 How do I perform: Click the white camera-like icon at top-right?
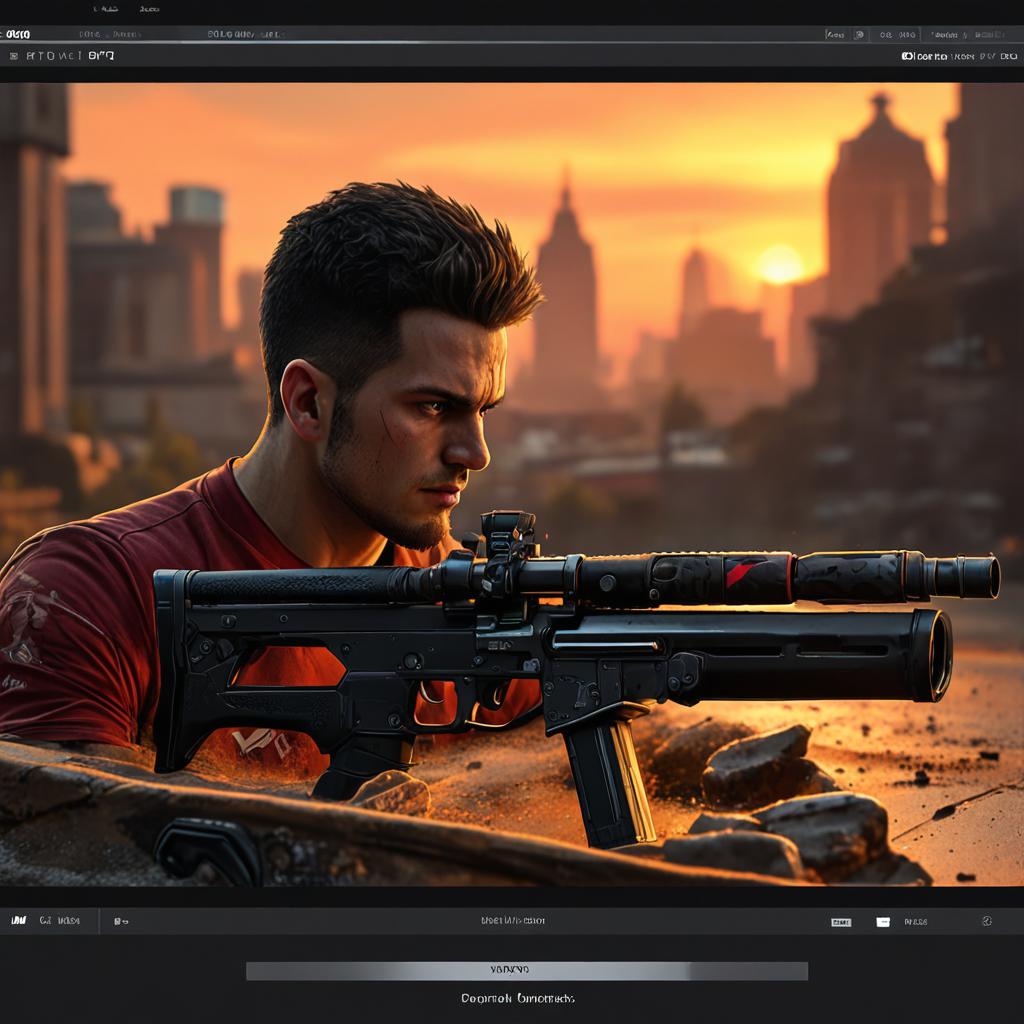click(x=907, y=56)
